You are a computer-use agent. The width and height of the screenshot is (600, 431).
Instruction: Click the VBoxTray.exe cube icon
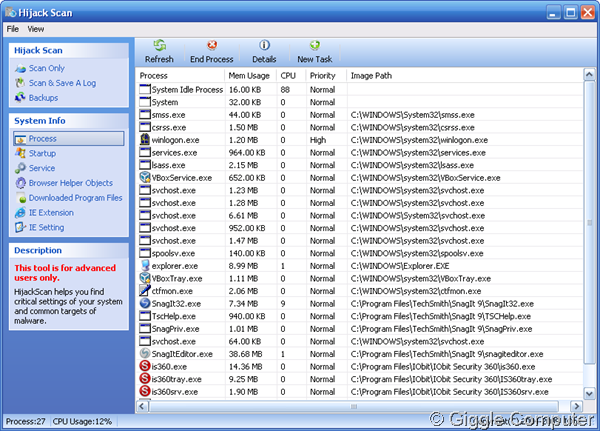pos(145,278)
